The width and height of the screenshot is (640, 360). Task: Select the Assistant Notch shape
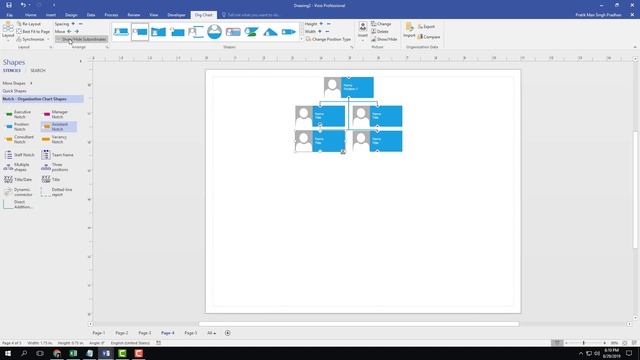coord(58,127)
